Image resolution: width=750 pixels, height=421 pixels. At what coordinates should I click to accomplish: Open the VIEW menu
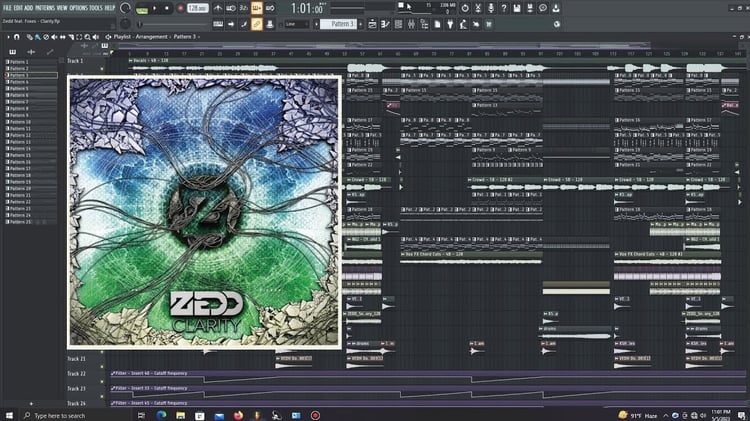62,8
